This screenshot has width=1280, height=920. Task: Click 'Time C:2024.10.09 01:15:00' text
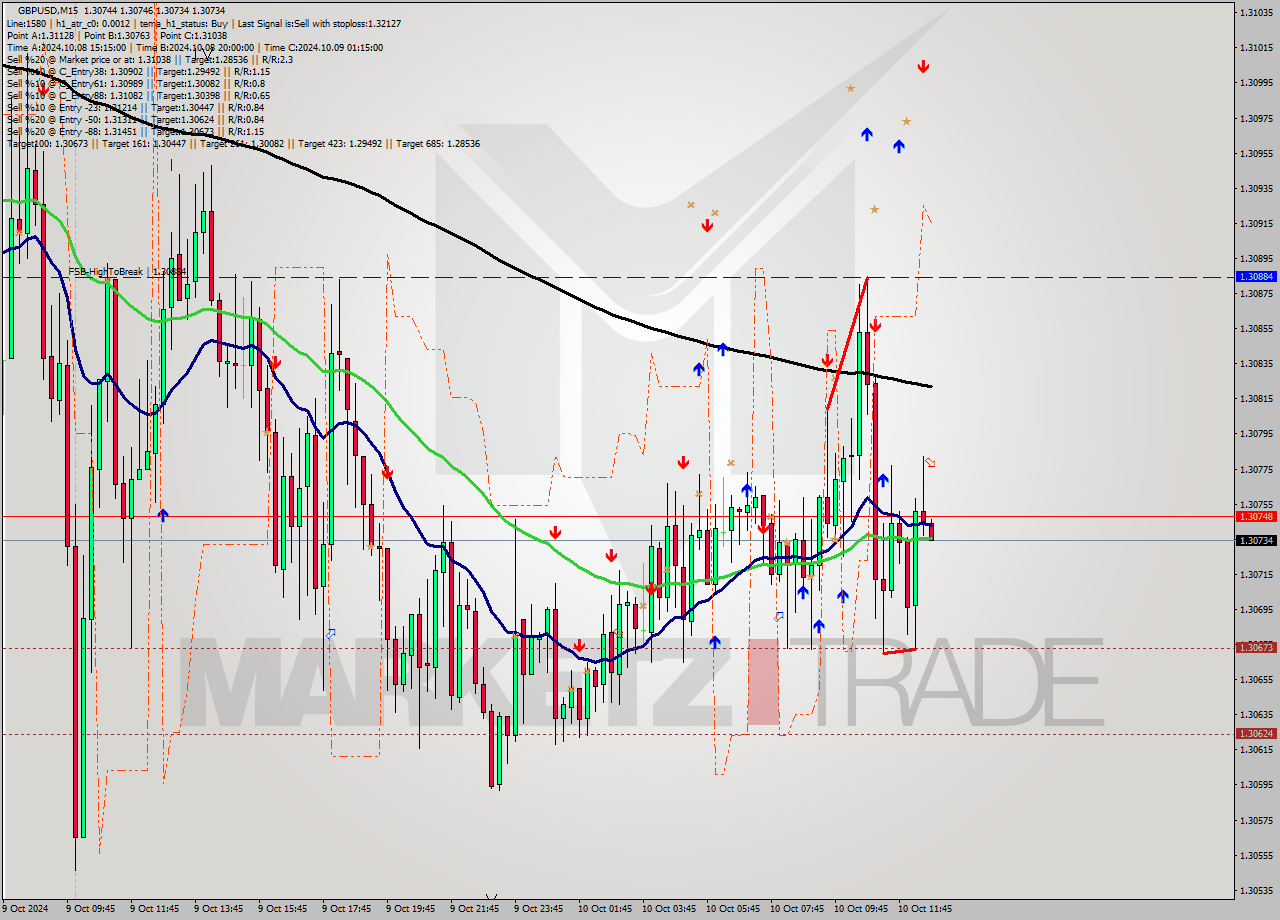(322, 47)
